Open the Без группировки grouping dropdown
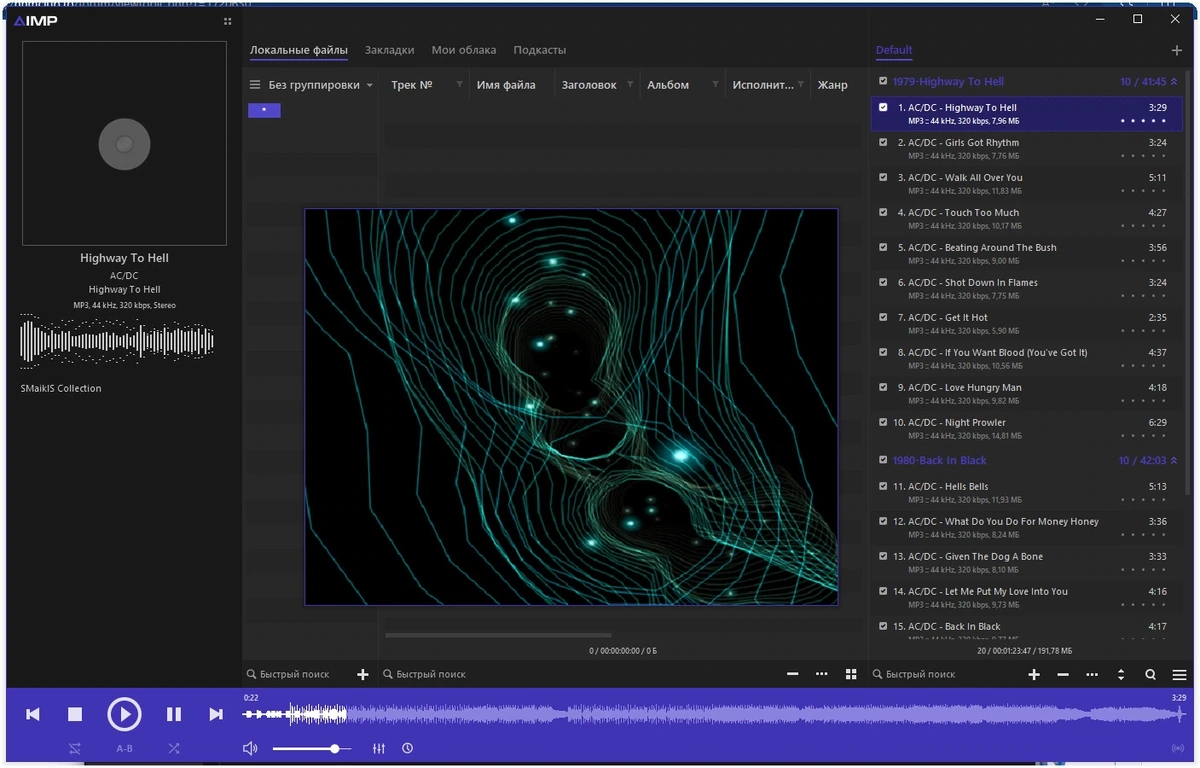This screenshot has width=1200, height=768. (321, 85)
